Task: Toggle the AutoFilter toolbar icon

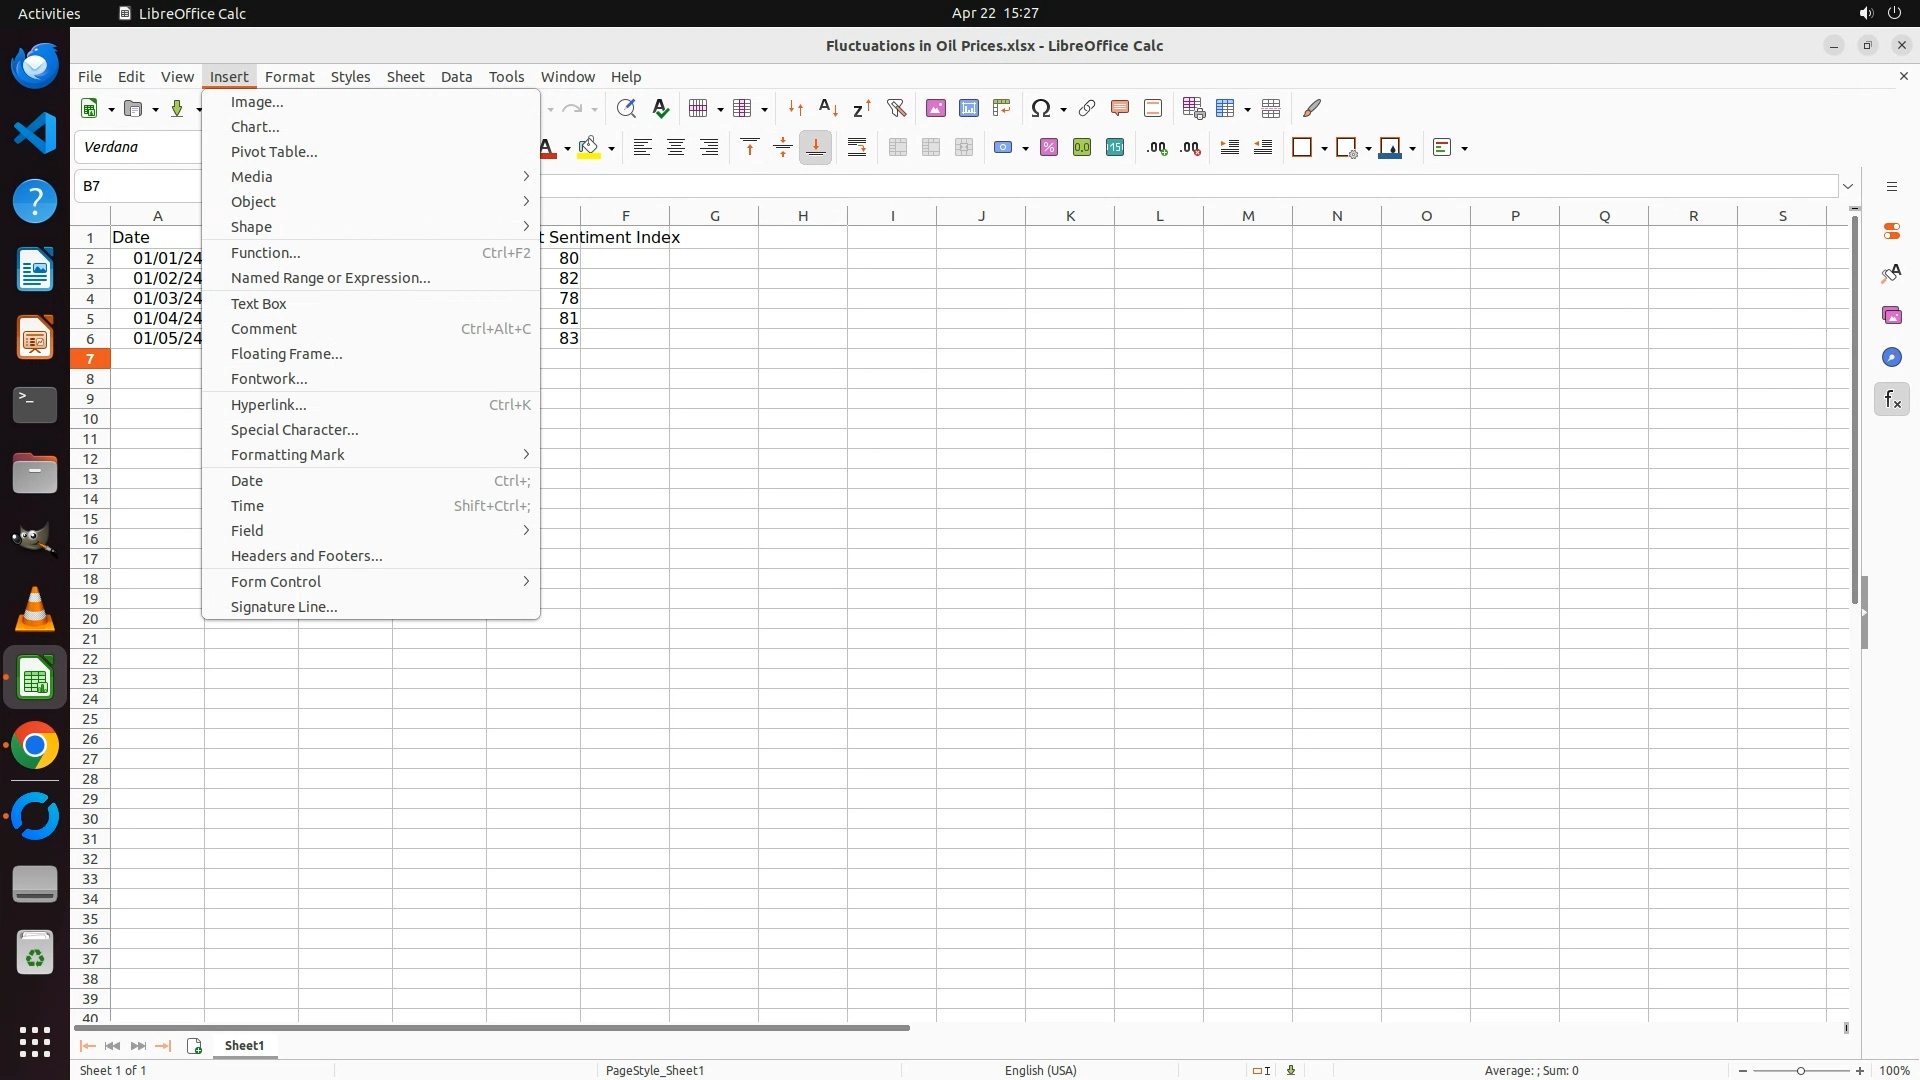Action: tap(896, 108)
